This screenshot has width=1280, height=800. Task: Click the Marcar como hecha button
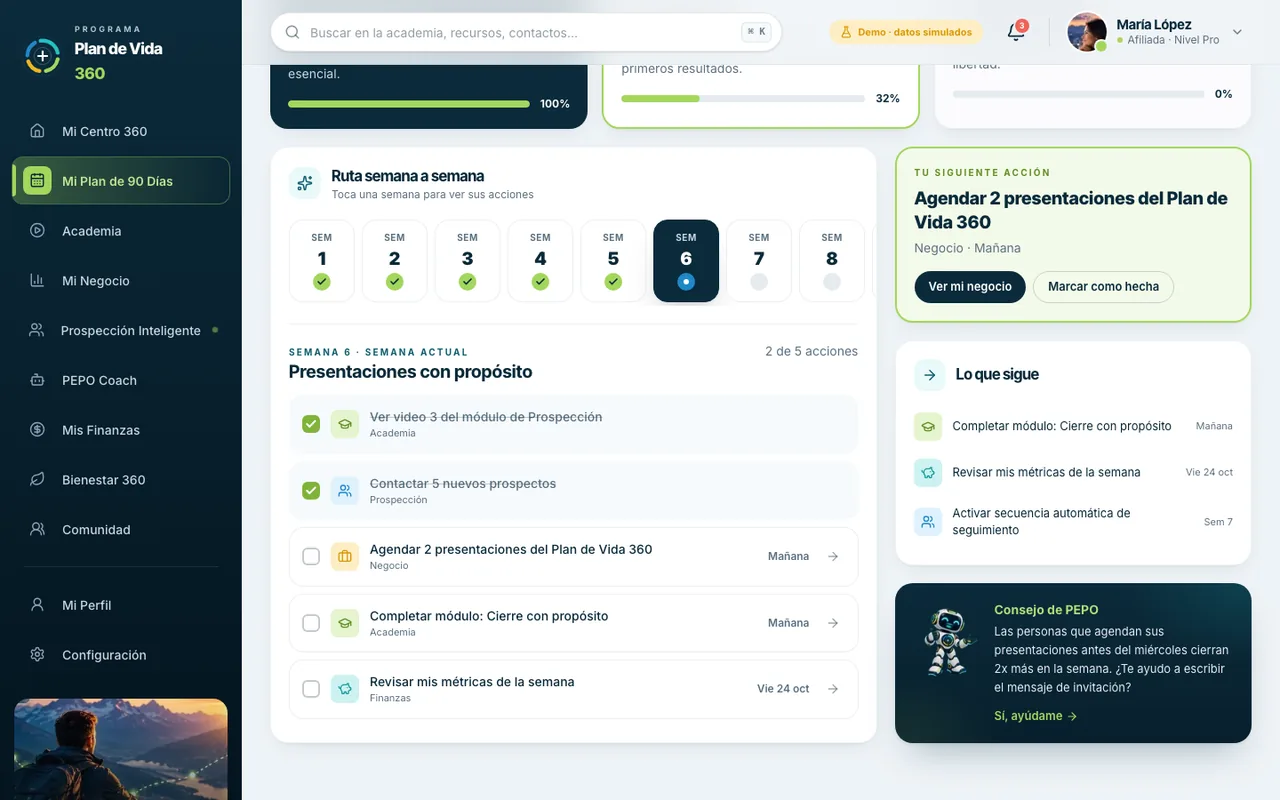pyautogui.click(x=1103, y=286)
